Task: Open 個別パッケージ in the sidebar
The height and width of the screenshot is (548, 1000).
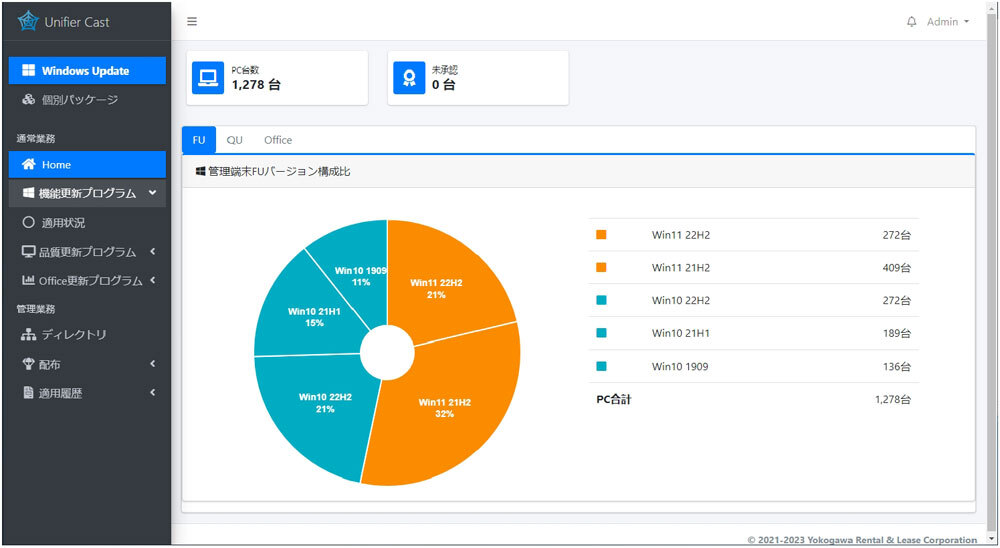Action: [79, 100]
